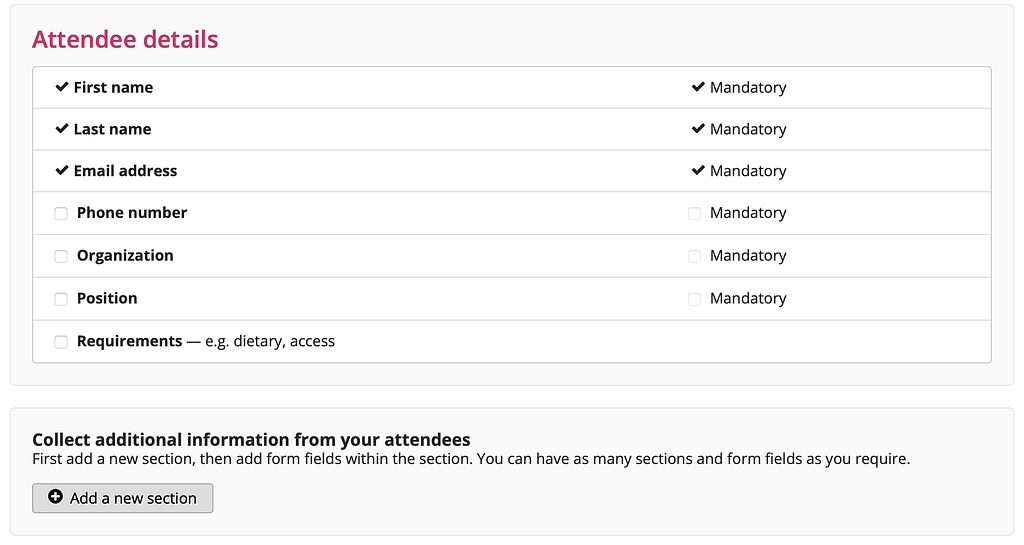
Task: Tick the Organization field checkbox
Action: 61,256
